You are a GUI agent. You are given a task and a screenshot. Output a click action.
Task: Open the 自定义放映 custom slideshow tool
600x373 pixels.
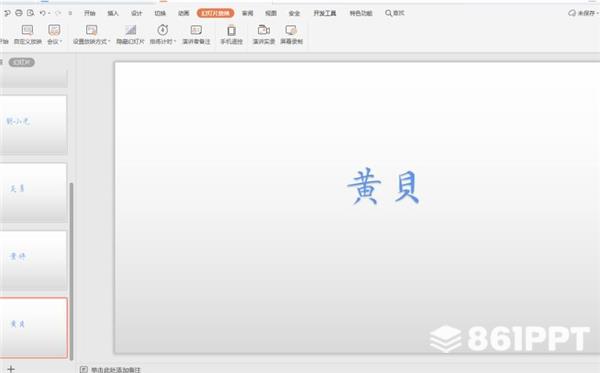point(28,34)
